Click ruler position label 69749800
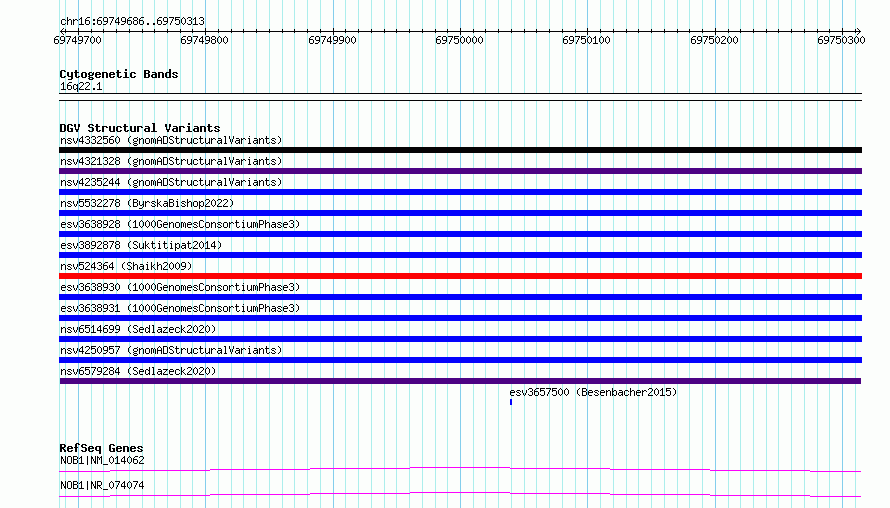890x508 pixels. coord(204,40)
